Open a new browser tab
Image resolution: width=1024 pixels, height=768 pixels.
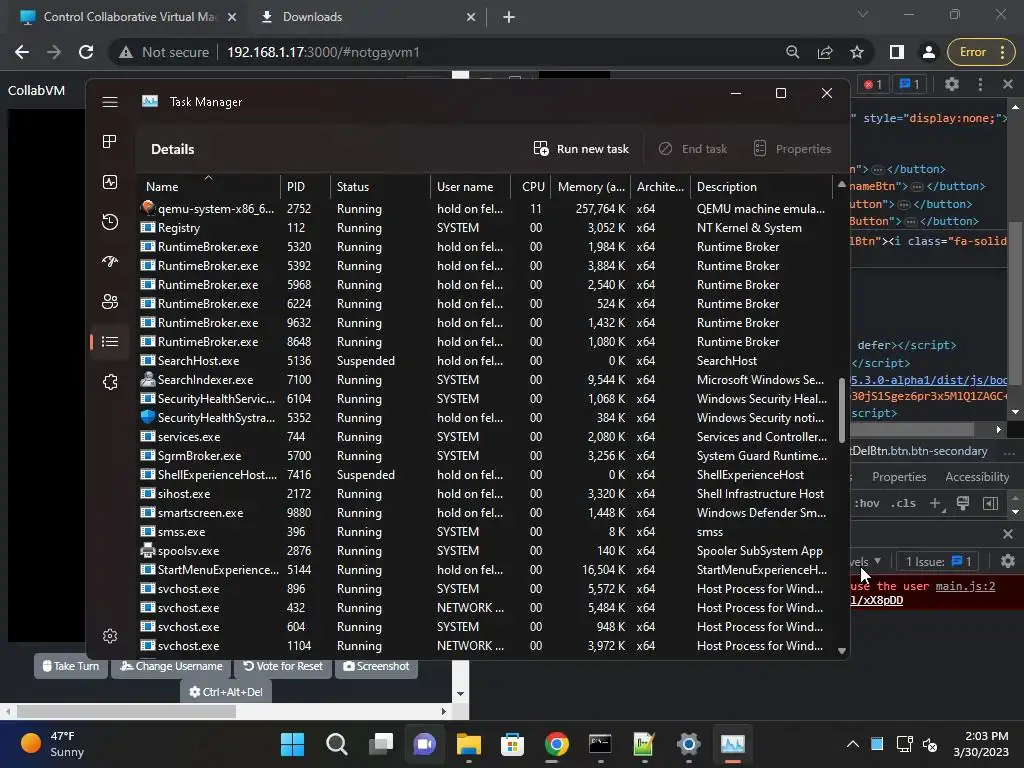[x=509, y=18]
